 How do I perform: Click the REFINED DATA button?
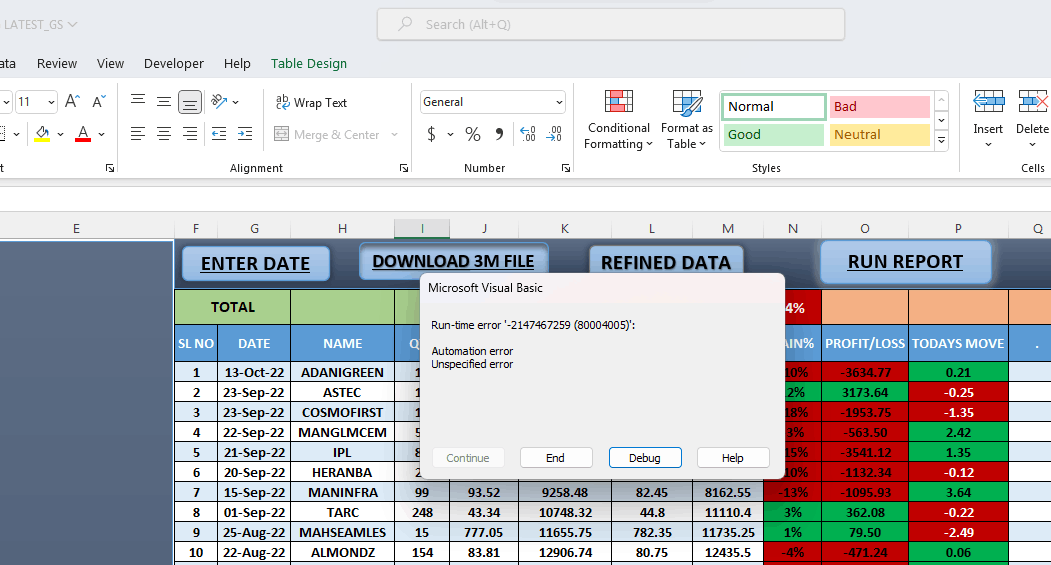click(x=666, y=259)
